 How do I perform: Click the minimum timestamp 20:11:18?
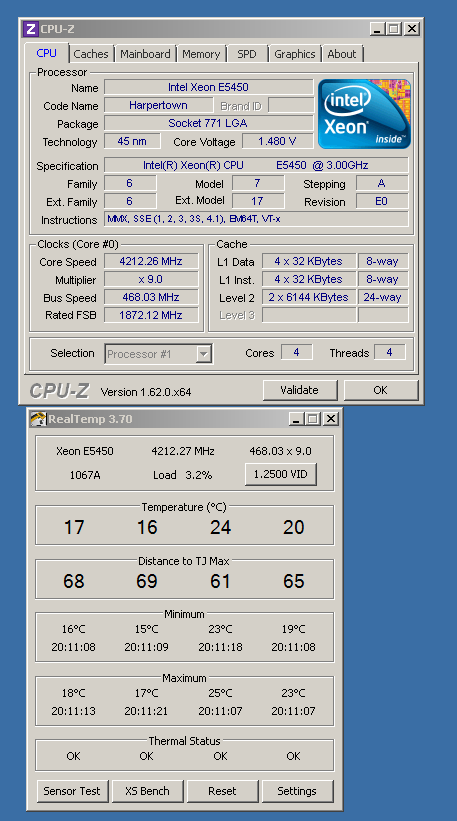[220, 647]
